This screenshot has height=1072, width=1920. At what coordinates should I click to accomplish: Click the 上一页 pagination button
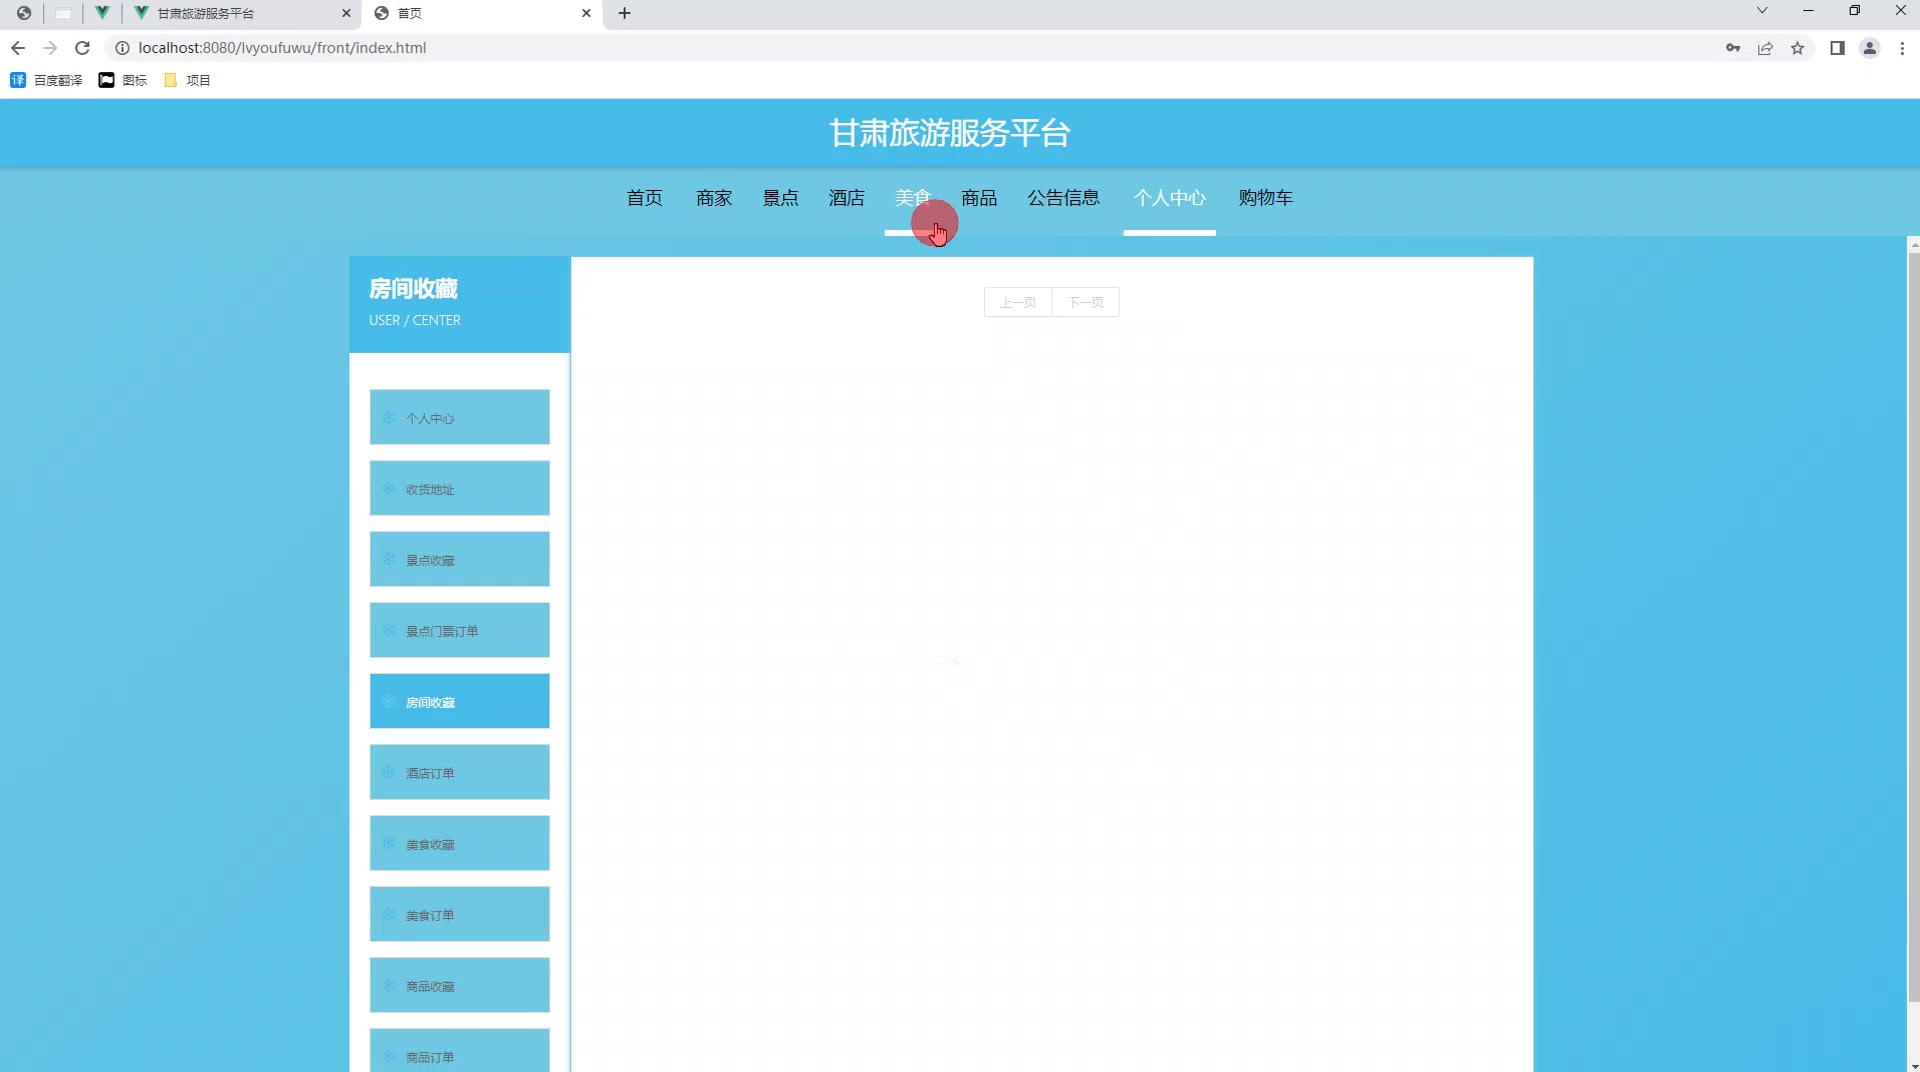click(x=1018, y=302)
